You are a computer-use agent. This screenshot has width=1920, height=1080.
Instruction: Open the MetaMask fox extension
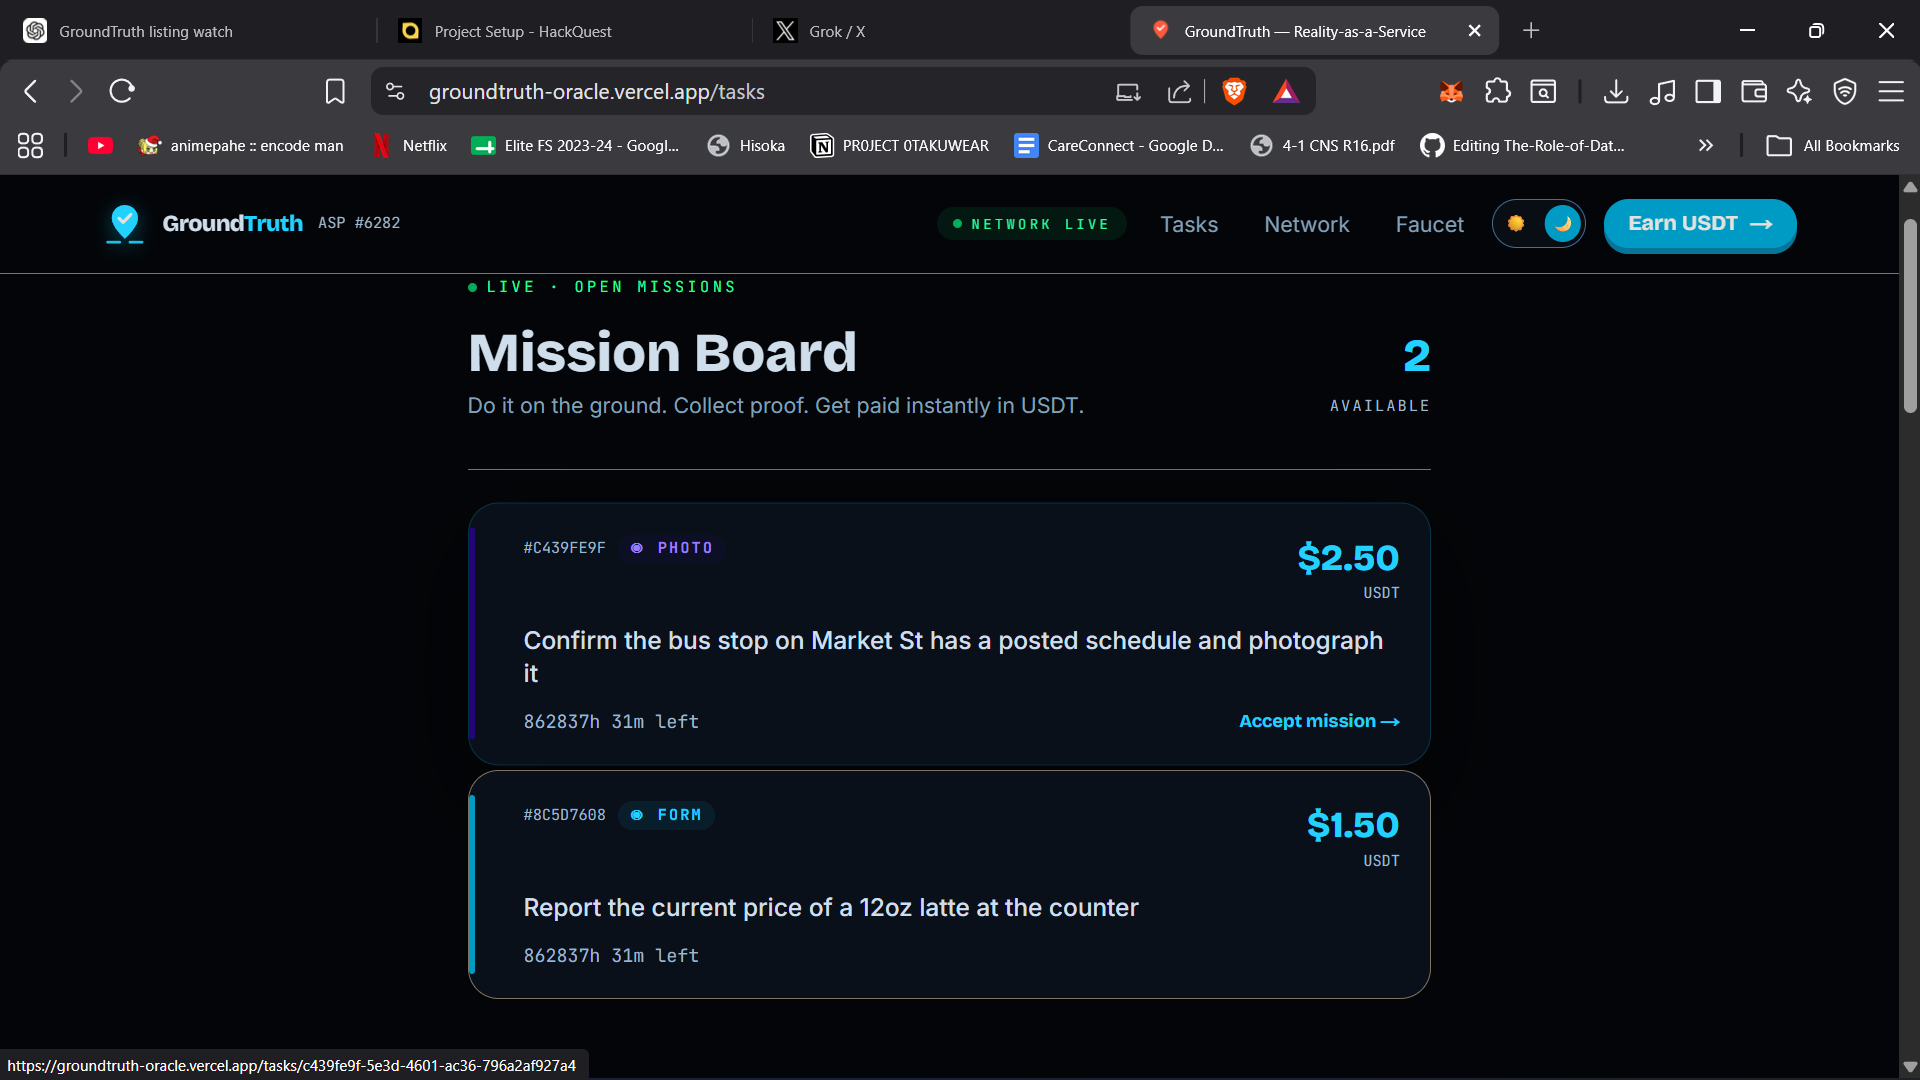1451,92
